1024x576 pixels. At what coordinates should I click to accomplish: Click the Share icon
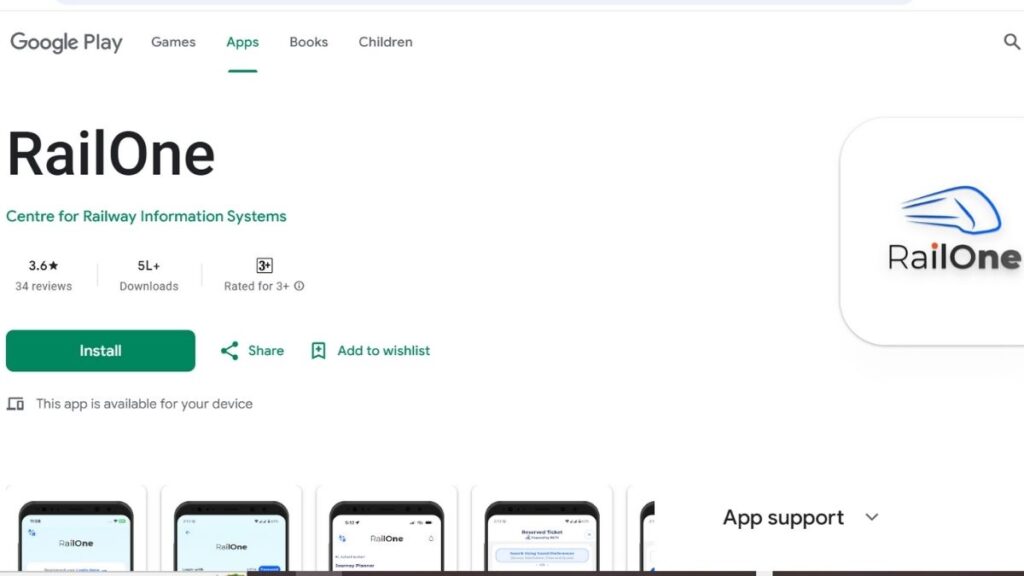pyautogui.click(x=229, y=351)
